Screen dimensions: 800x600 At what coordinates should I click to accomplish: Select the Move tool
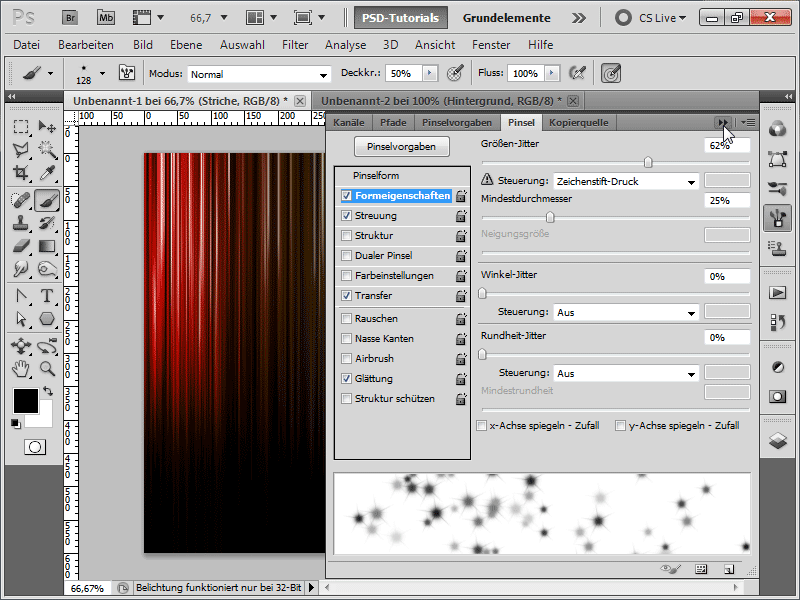tap(47, 127)
